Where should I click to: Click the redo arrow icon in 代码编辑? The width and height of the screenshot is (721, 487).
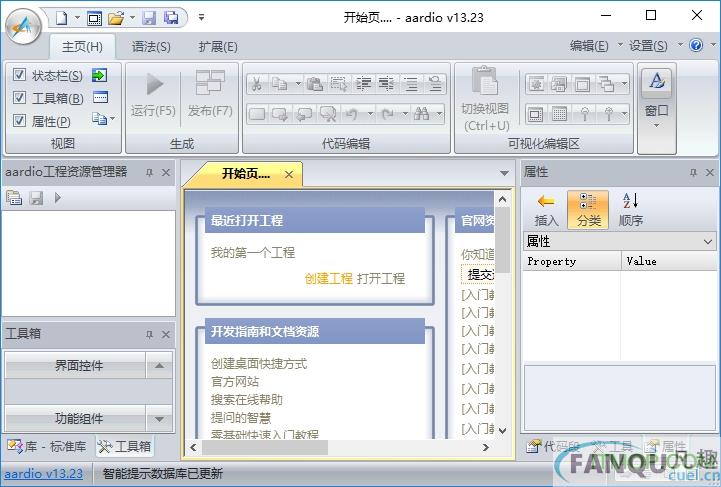point(388,113)
